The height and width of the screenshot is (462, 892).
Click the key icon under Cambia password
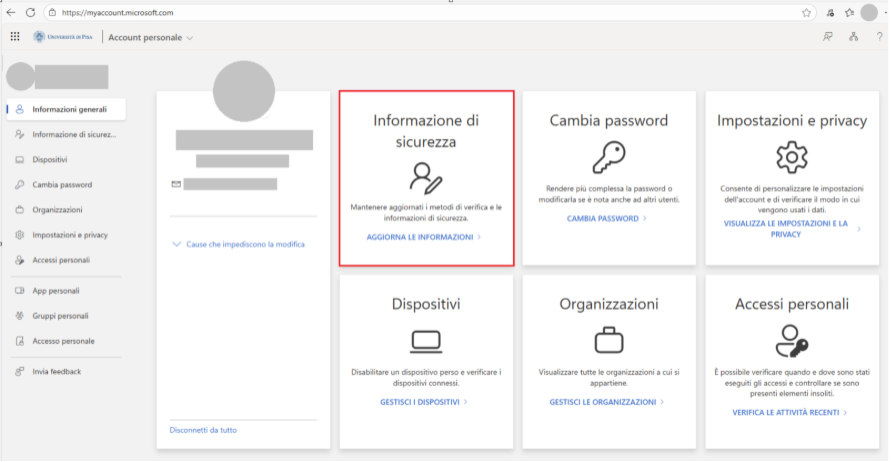tap(608, 158)
